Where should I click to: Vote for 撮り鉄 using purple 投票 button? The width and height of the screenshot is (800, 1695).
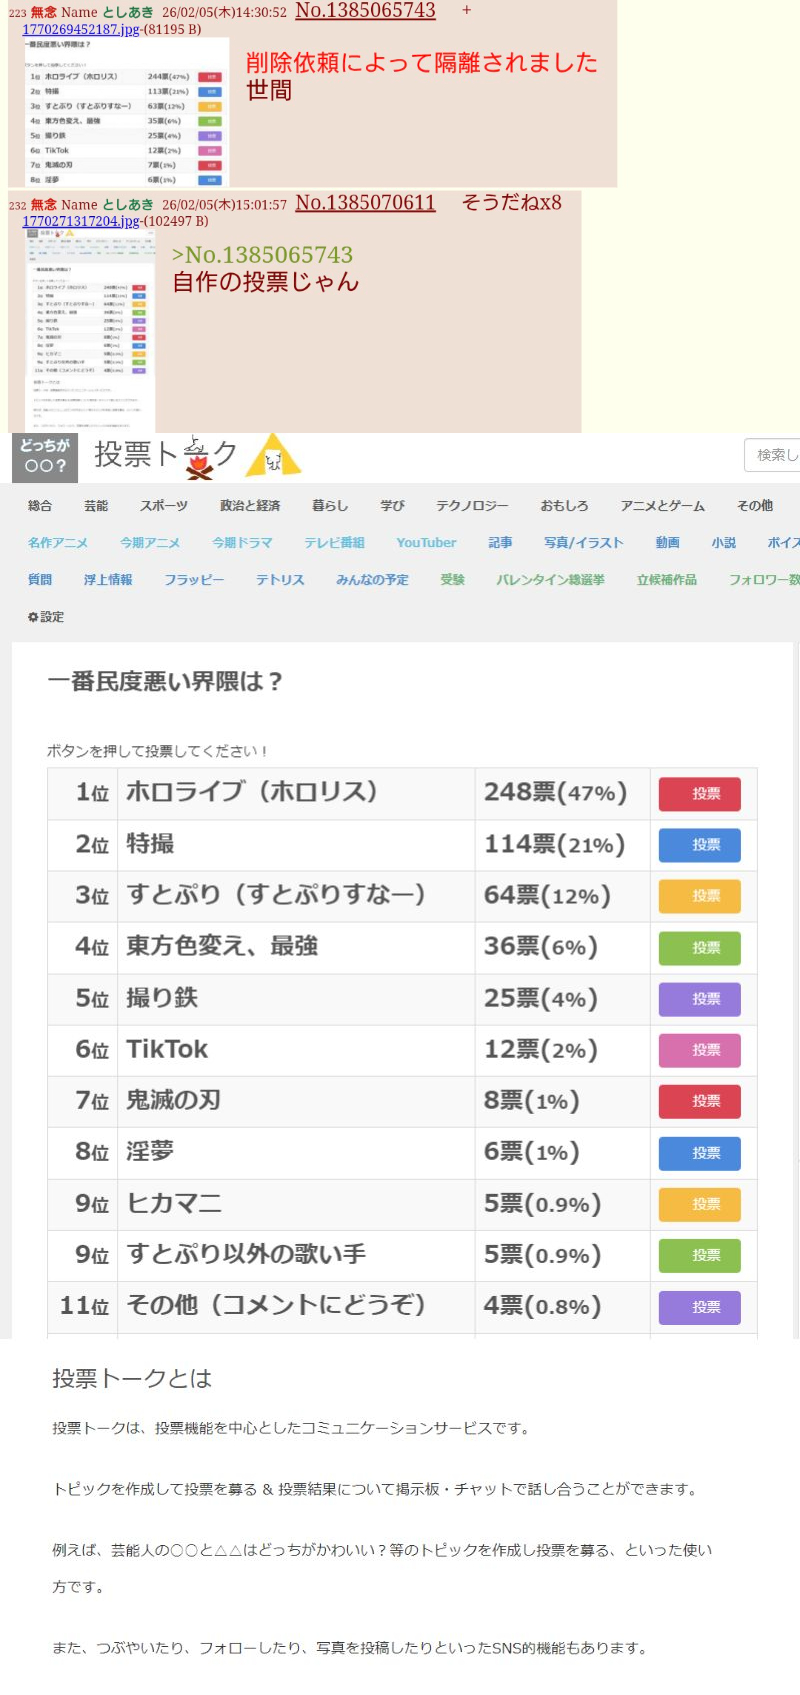(699, 999)
